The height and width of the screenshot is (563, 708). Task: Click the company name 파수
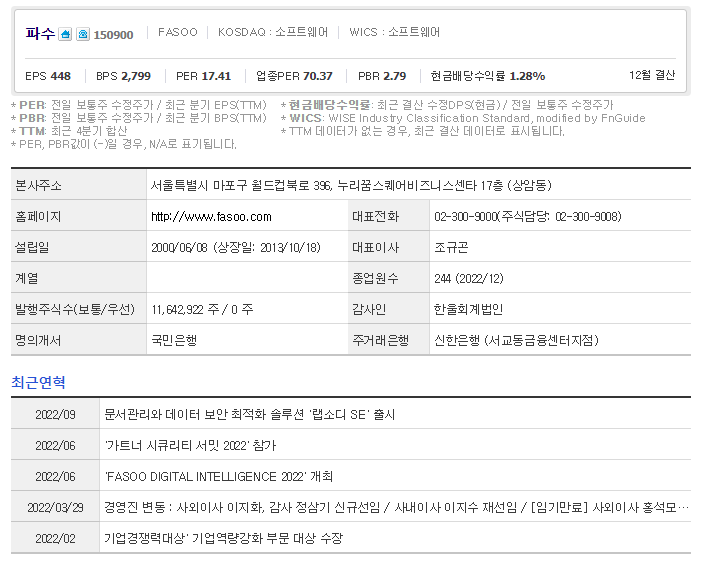pos(40,34)
